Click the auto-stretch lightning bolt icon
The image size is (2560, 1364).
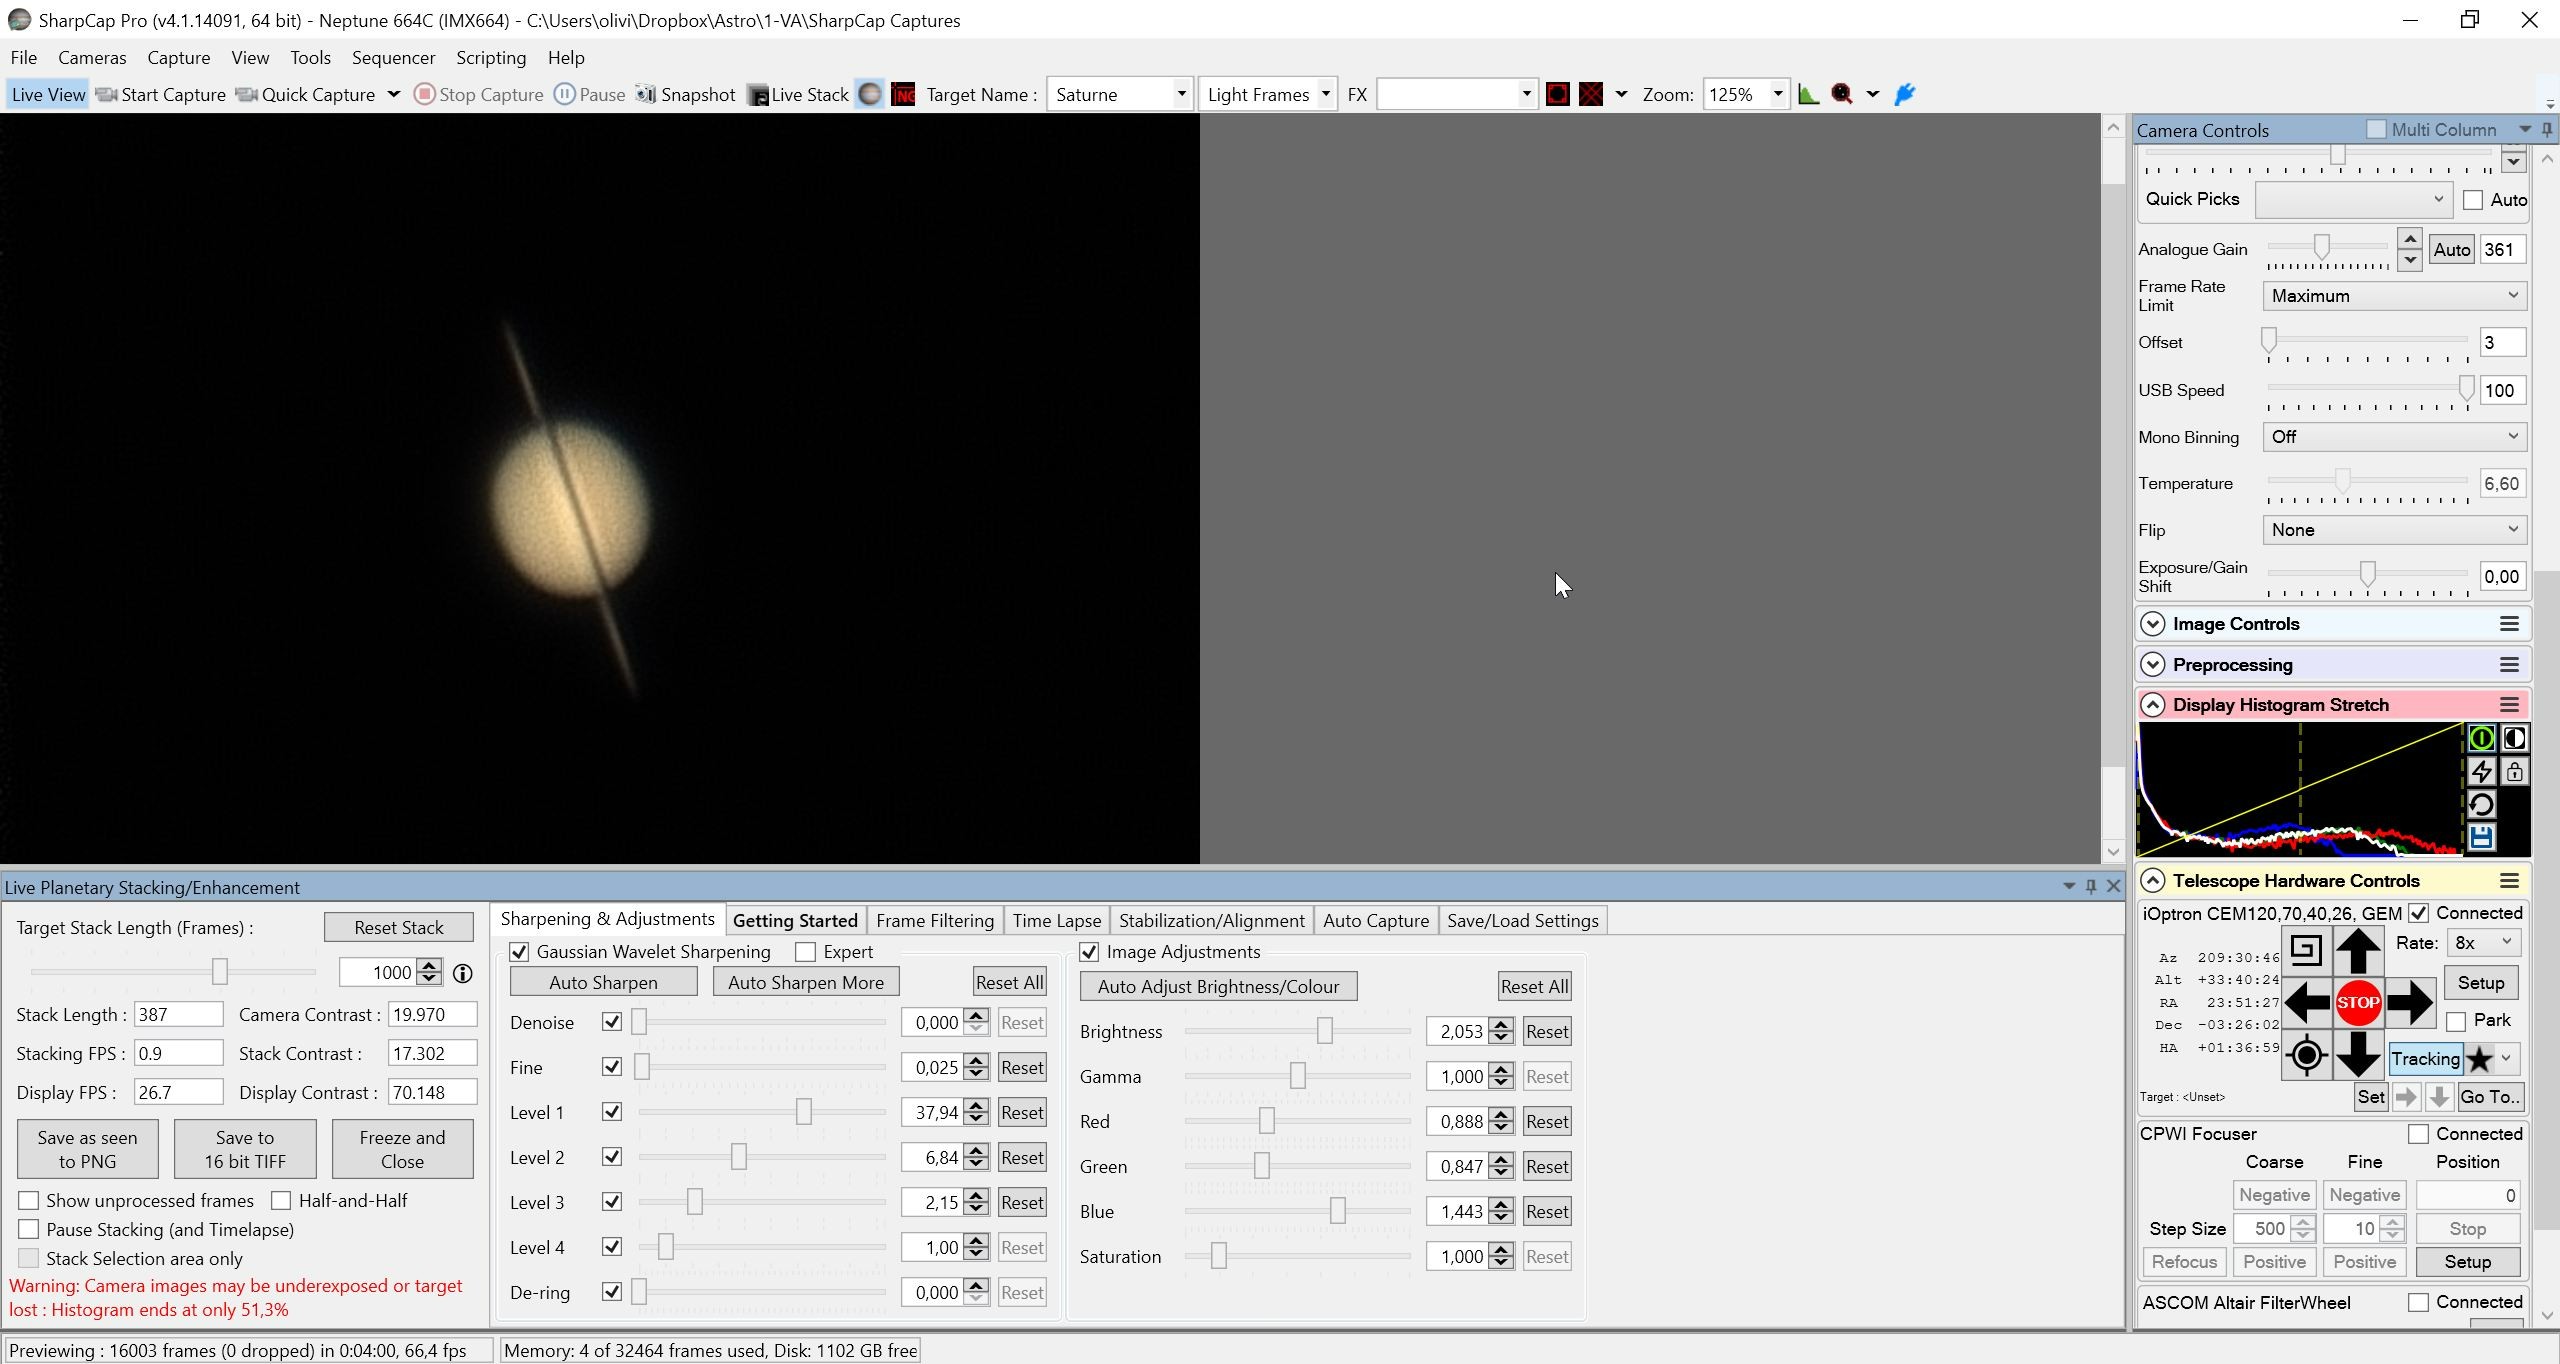(x=2481, y=772)
